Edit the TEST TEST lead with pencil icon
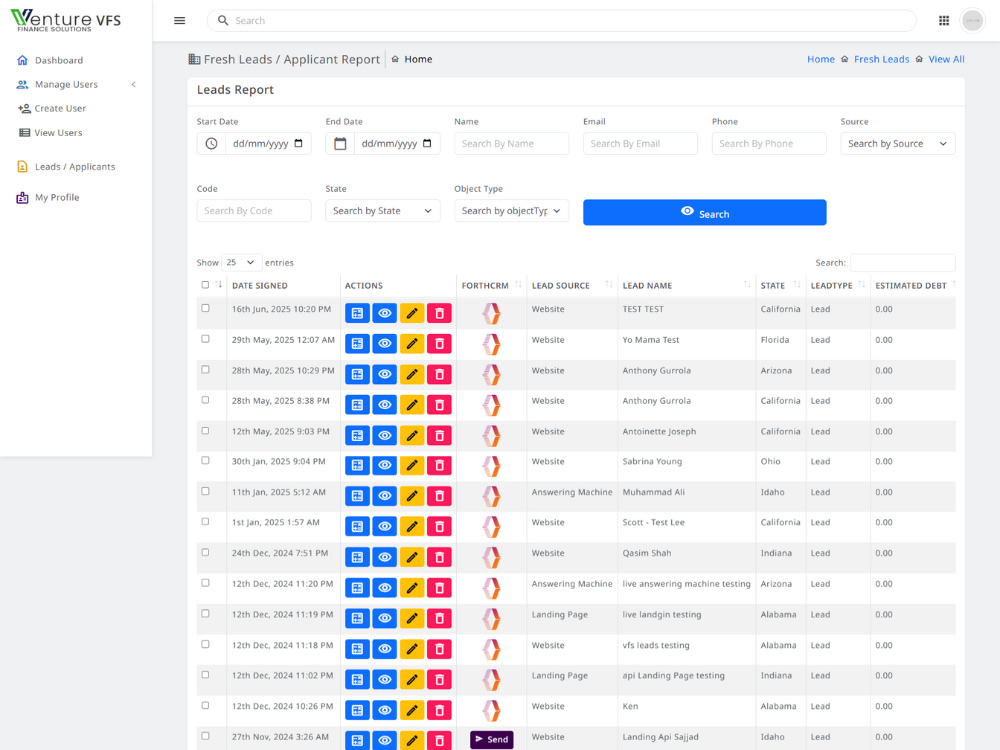 click(x=412, y=313)
